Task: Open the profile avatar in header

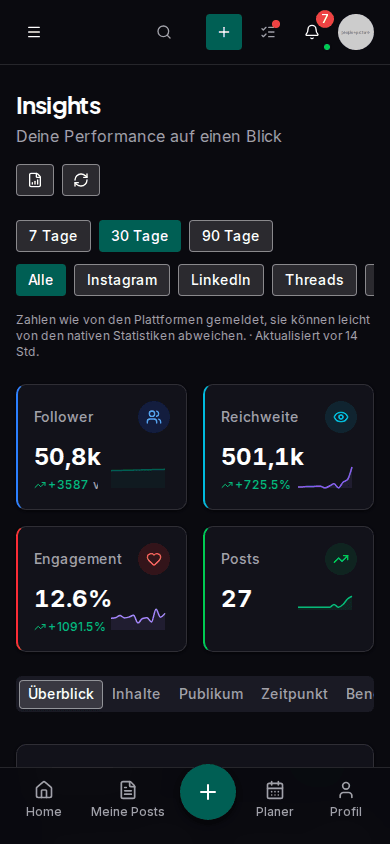Action: point(356,32)
